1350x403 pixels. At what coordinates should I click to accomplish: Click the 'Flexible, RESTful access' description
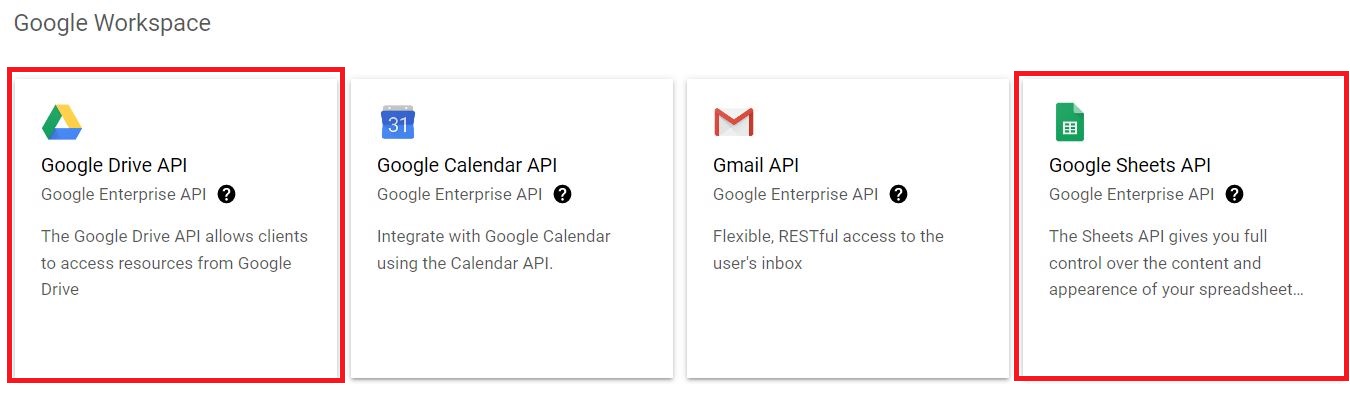coord(828,250)
